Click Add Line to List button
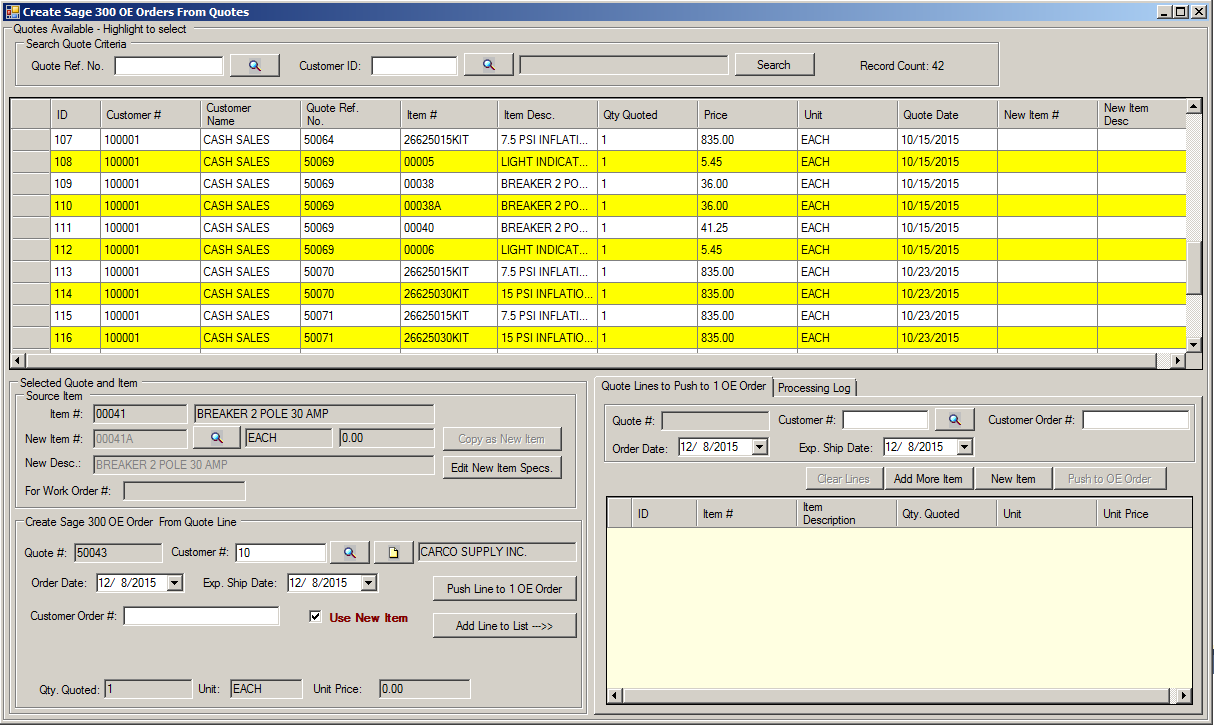The height and width of the screenshot is (725, 1214). (x=504, y=625)
